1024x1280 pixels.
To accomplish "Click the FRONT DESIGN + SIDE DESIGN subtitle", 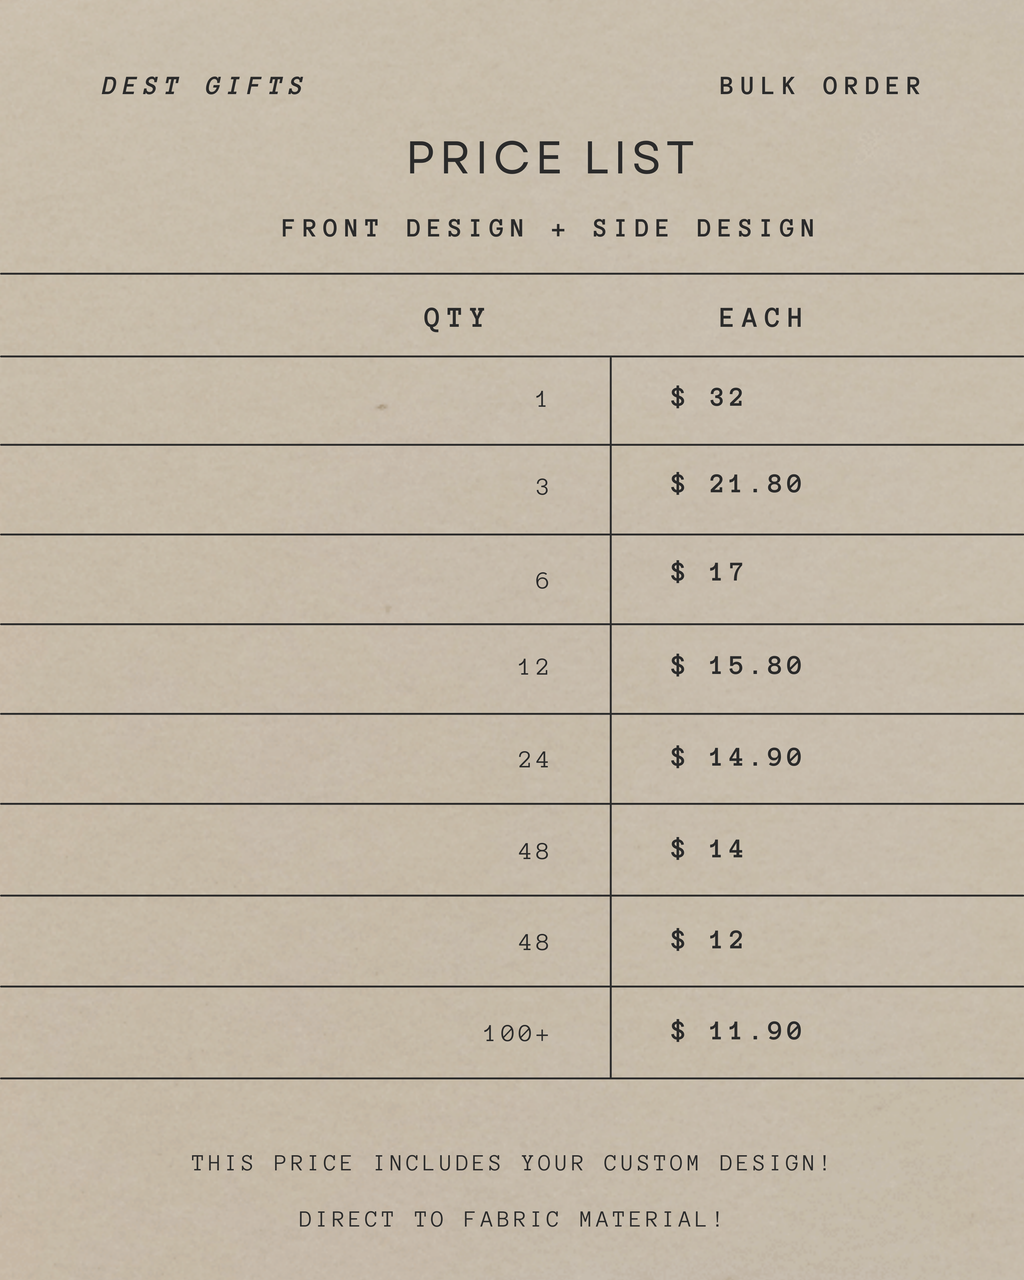I will (549, 229).
